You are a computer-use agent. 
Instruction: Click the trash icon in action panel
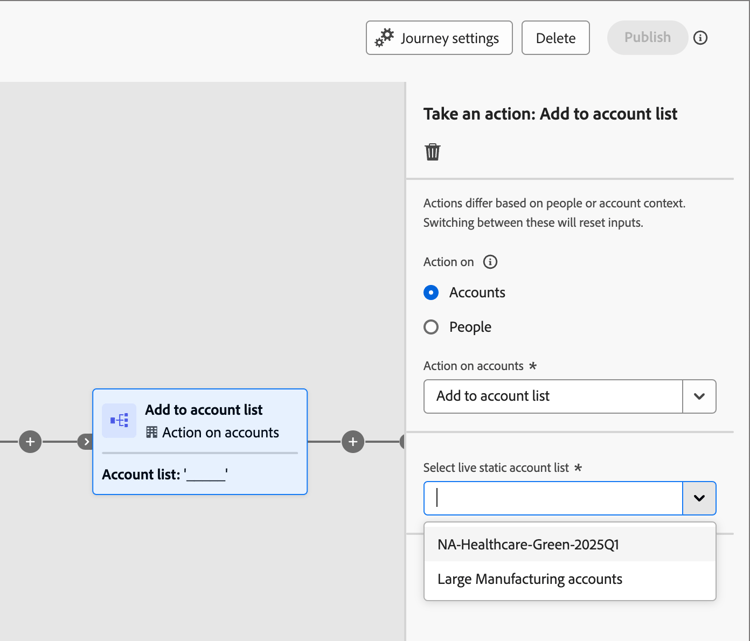(x=433, y=152)
